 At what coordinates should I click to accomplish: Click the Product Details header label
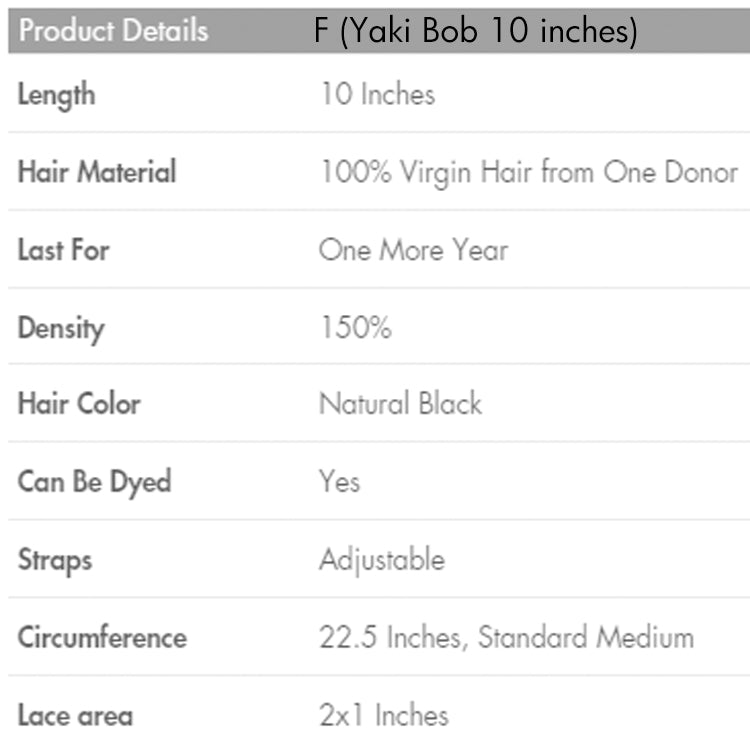[x=113, y=31]
